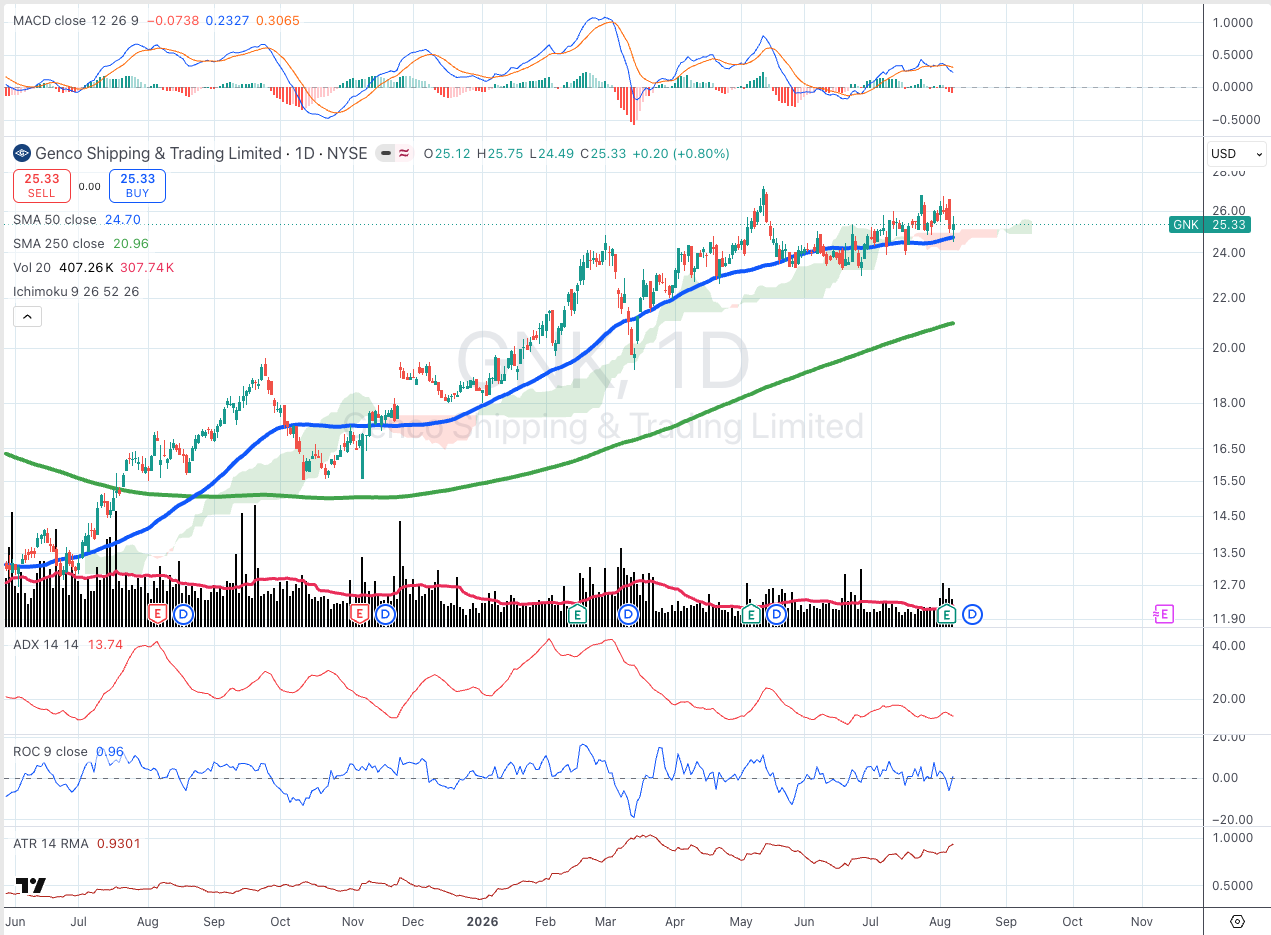Click the blue 25.33 BUY button
This screenshot has height=935, width=1271.
click(x=137, y=186)
